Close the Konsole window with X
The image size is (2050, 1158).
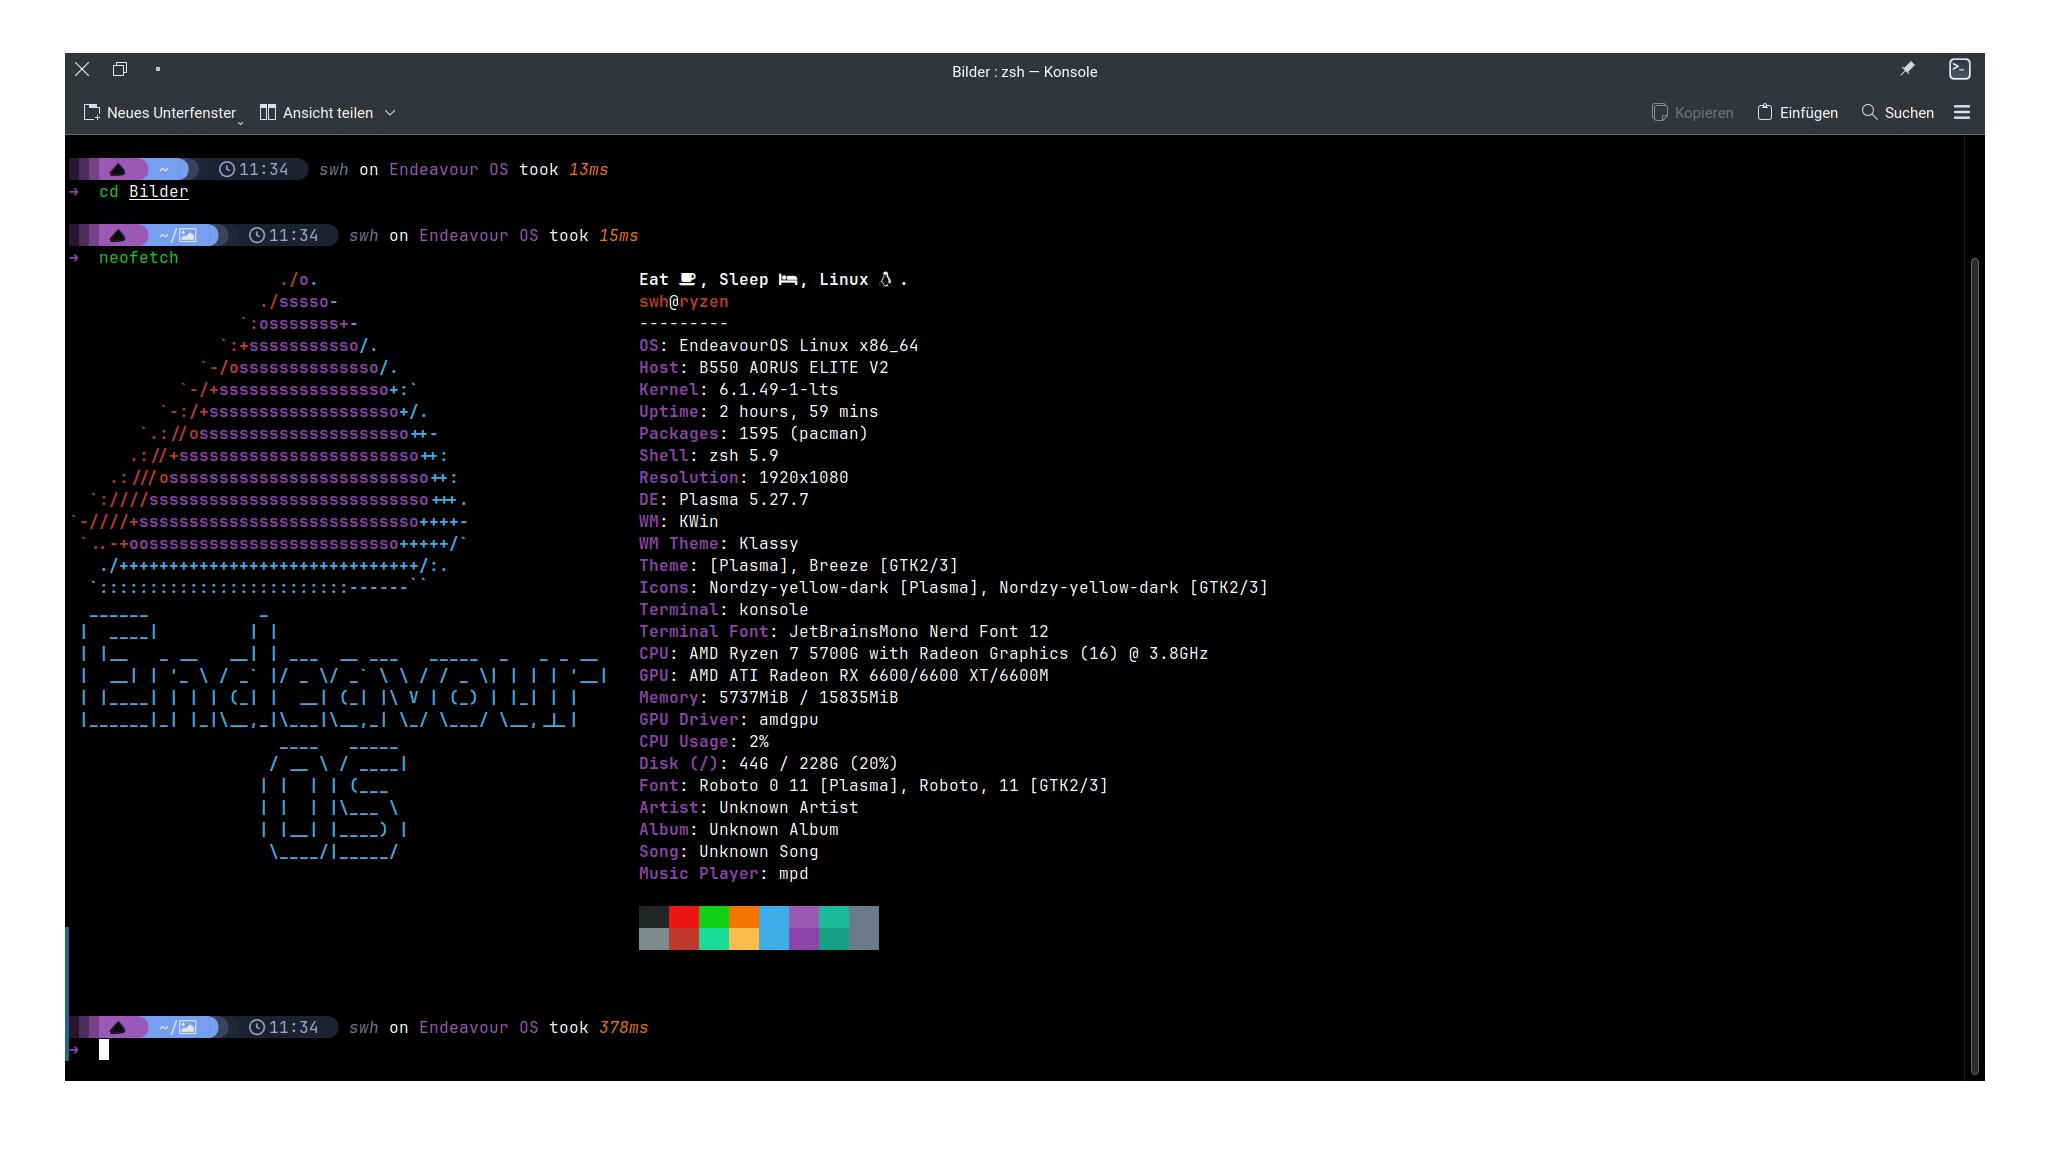[x=82, y=69]
